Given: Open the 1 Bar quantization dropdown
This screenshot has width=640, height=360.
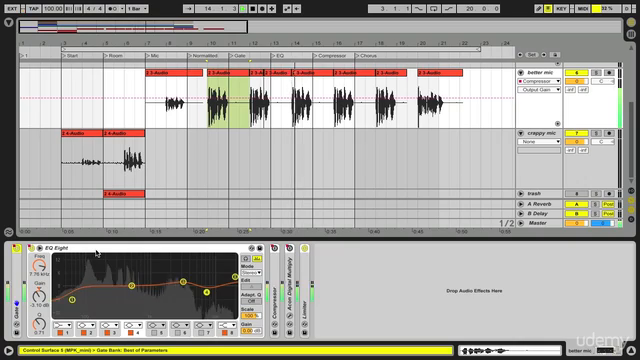Looking at the screenshot, I should coord(137,9).
